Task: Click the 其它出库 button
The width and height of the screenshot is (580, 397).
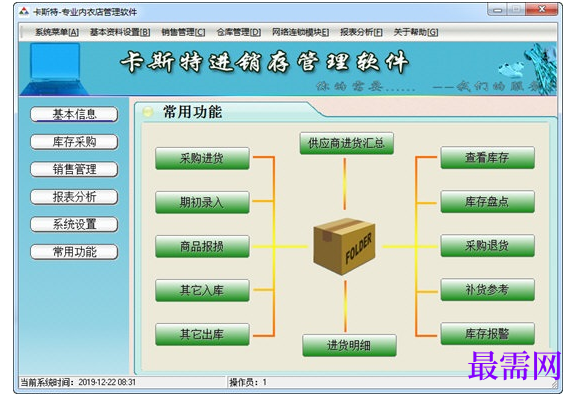Action: [x=202, y=334]
